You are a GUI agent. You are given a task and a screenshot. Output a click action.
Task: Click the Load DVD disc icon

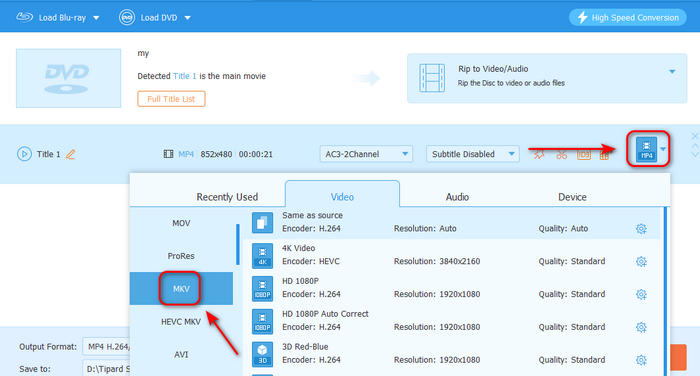pyautogui.click(x=127, y=17)
